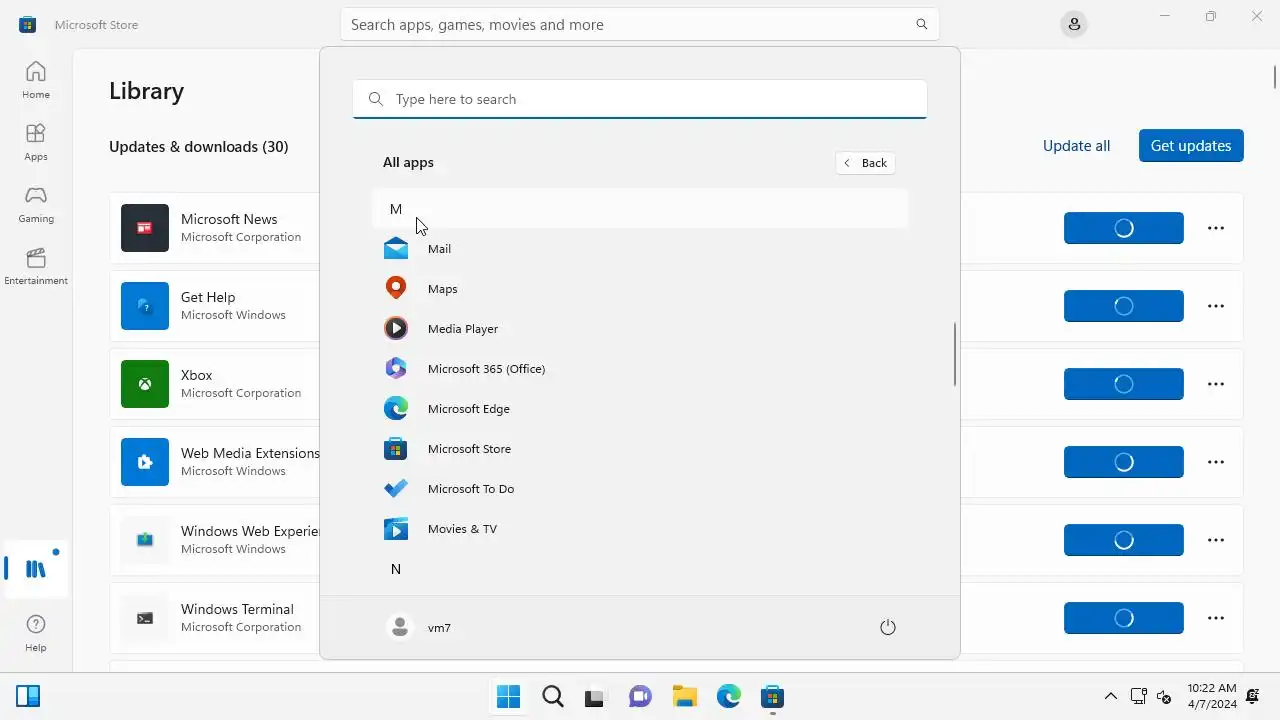This screenshot has height=720, width=1280.
Task: Open more options for Windows Terminal
Action: [x=1216, y=618]
